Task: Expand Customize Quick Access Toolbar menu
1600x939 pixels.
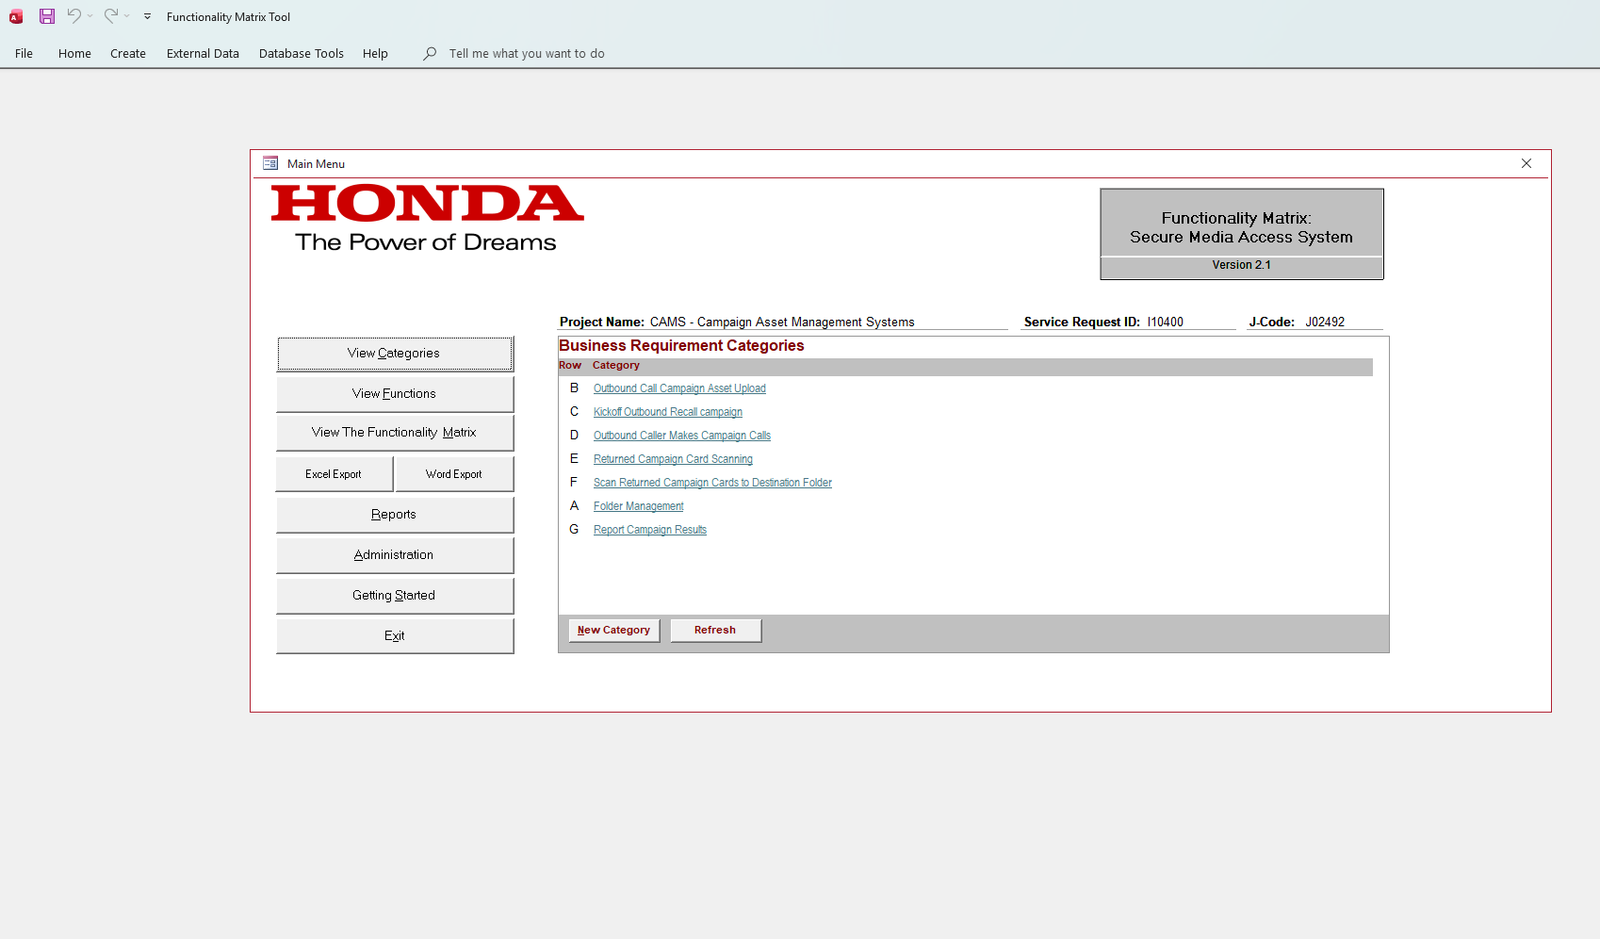Action: click(147, 16)
